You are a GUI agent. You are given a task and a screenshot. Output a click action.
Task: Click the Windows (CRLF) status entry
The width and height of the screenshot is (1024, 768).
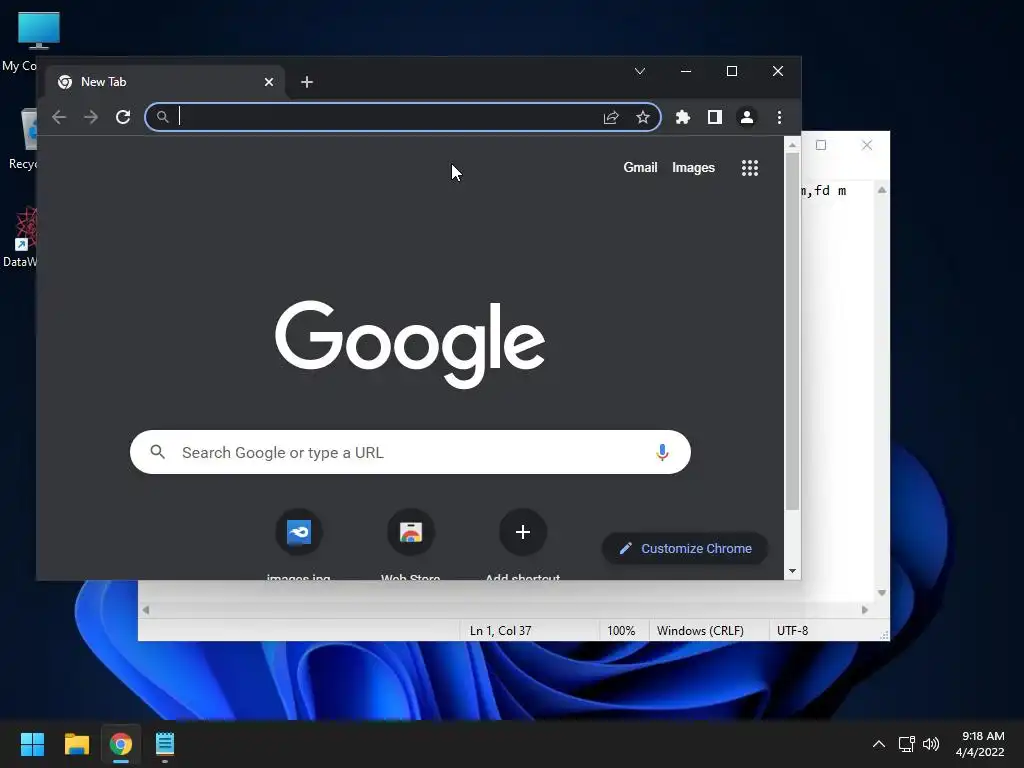700,631
